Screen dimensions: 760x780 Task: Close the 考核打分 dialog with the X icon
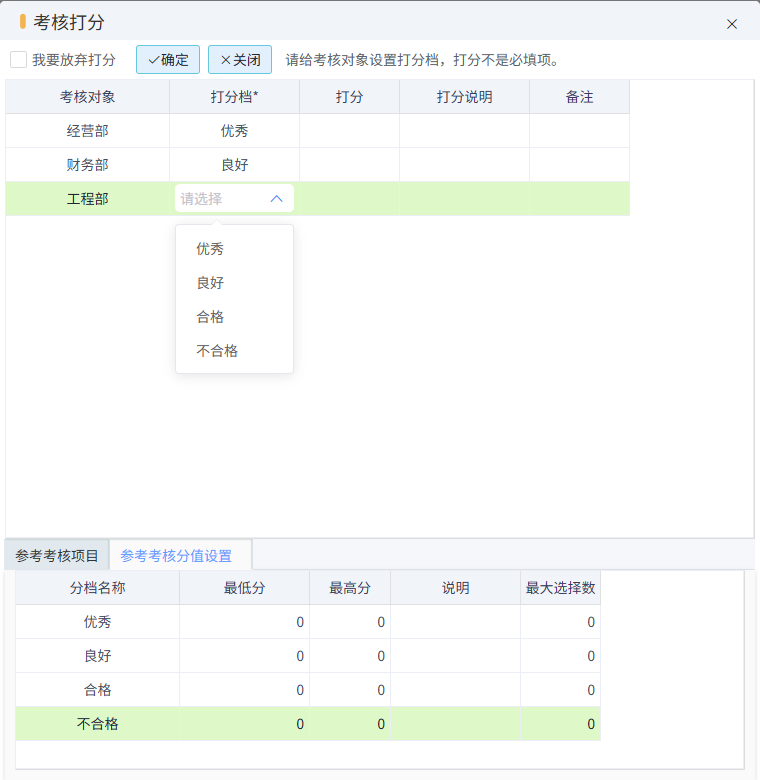click(x=731, y=24)
